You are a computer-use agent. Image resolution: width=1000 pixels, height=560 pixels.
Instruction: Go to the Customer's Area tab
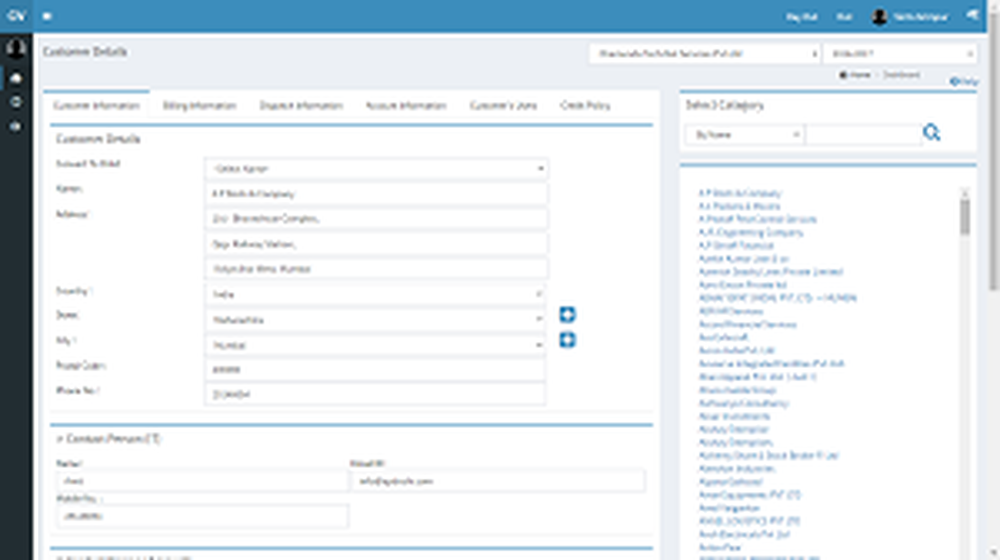(503, 105)
